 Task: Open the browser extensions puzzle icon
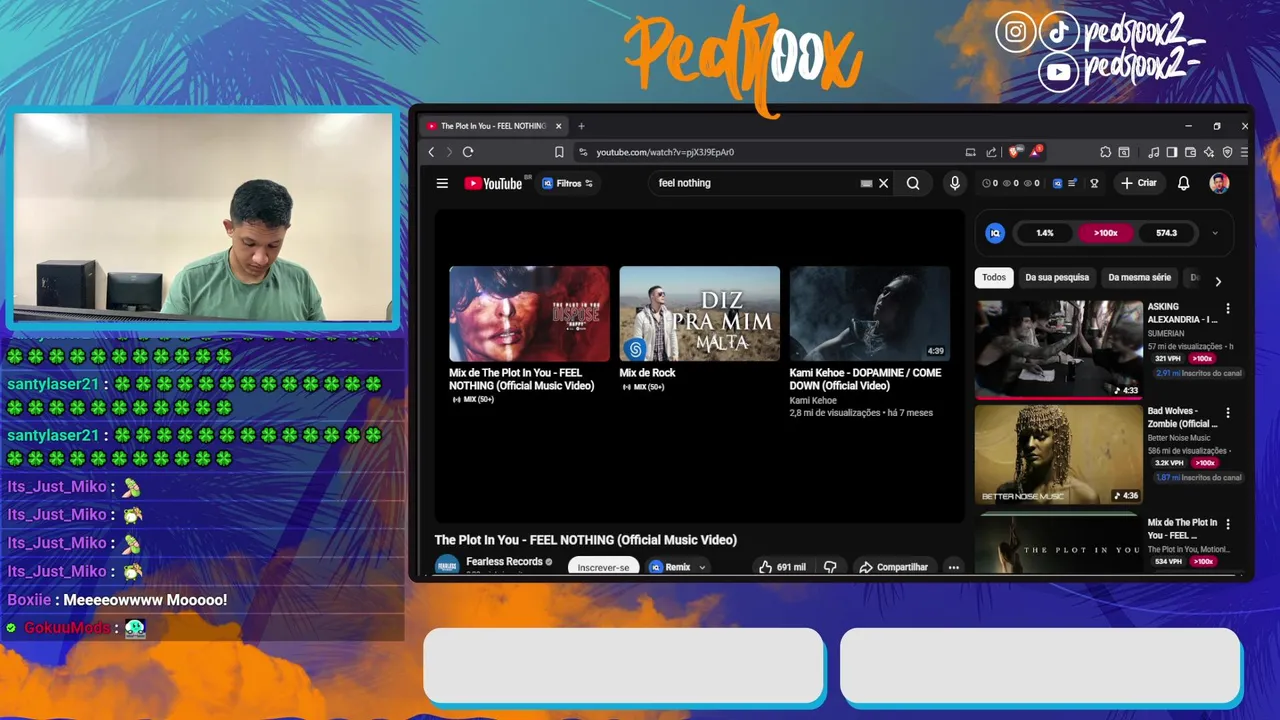(1105, 152)
